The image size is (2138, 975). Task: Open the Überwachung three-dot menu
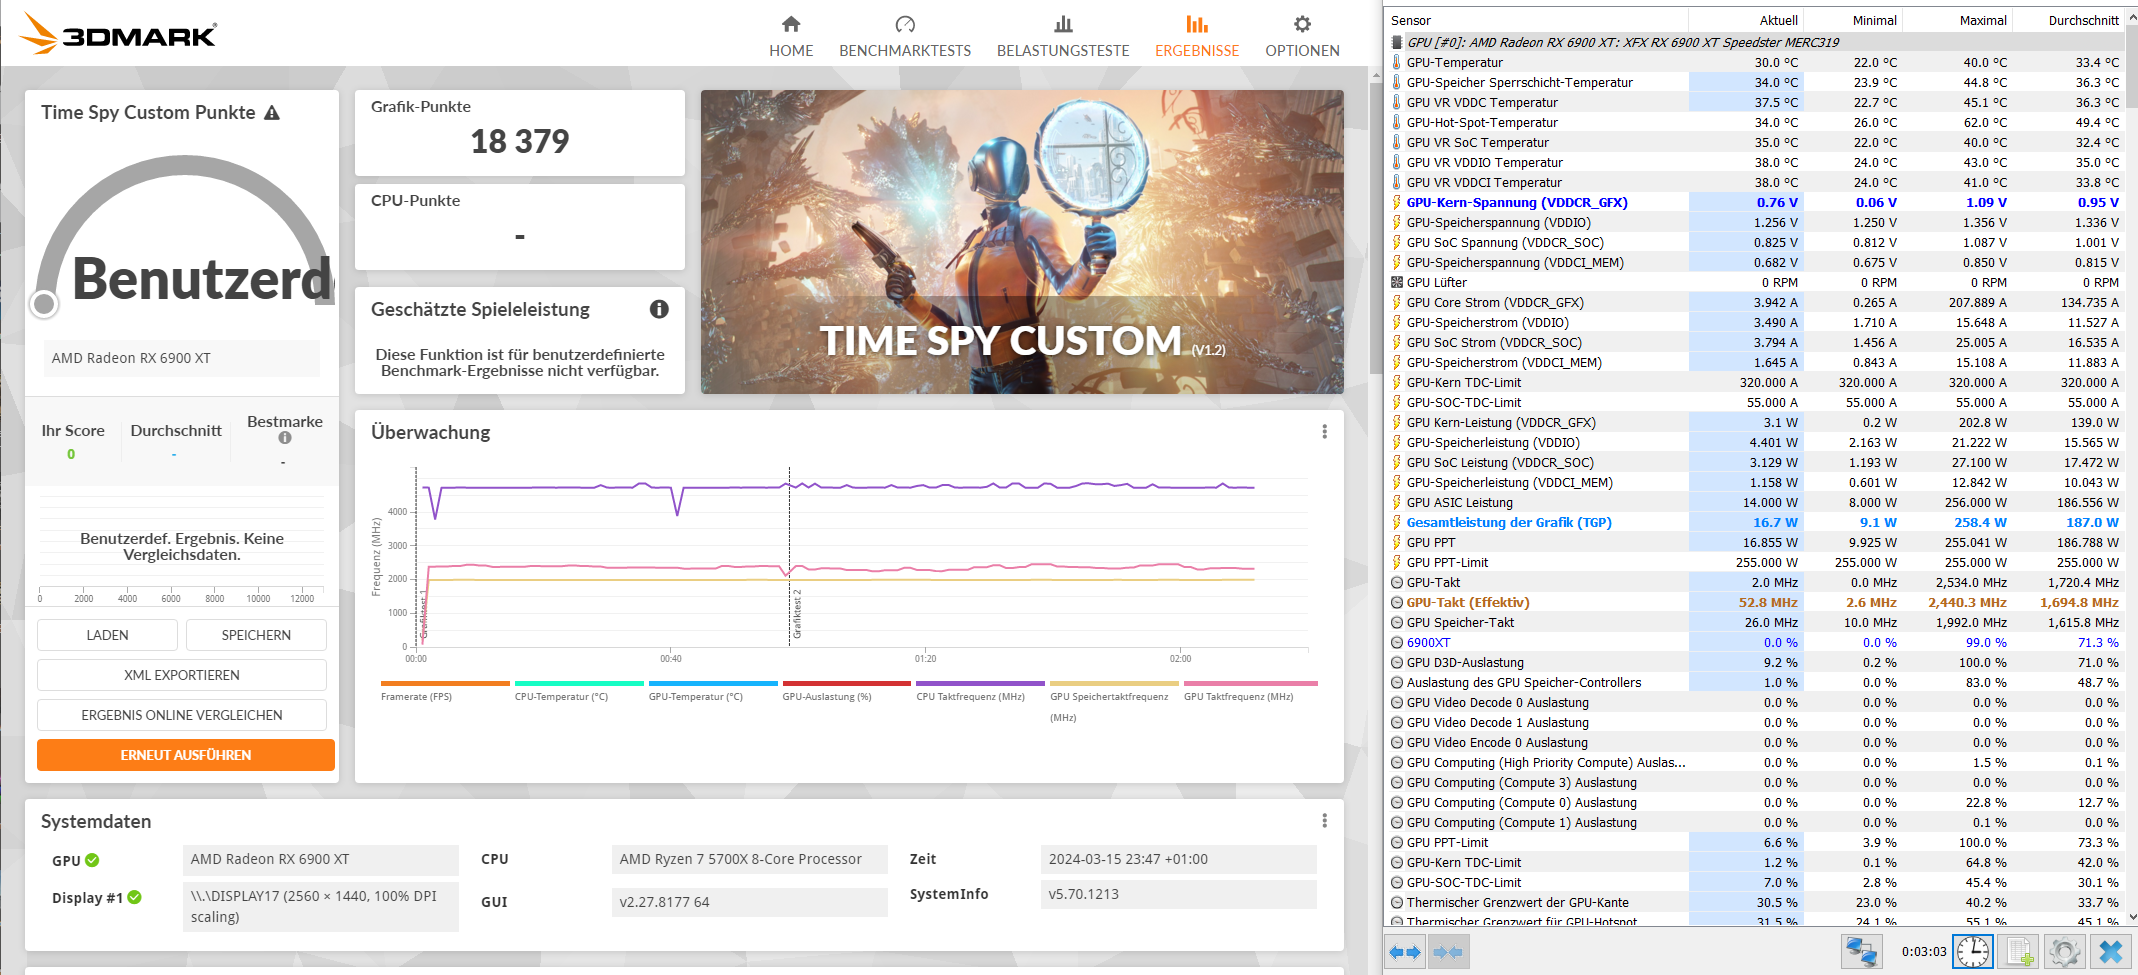1325,432
